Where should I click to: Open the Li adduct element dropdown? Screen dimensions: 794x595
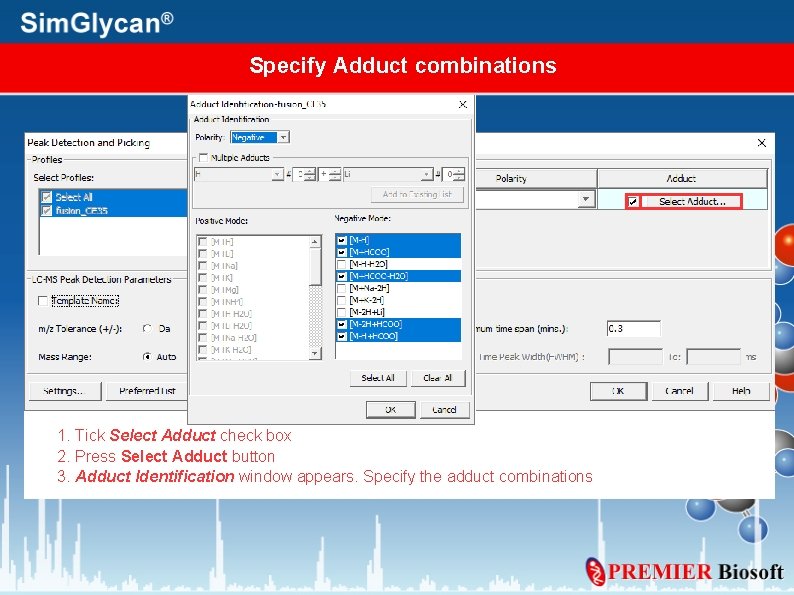pos(427,175)
